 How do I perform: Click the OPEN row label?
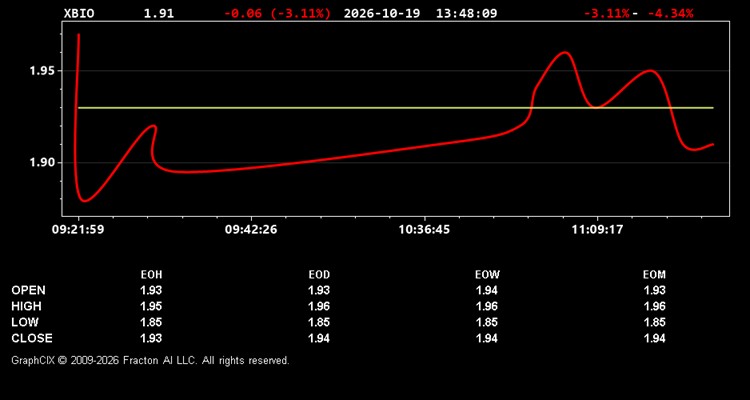pyautogui.click(x=29, y=290)
